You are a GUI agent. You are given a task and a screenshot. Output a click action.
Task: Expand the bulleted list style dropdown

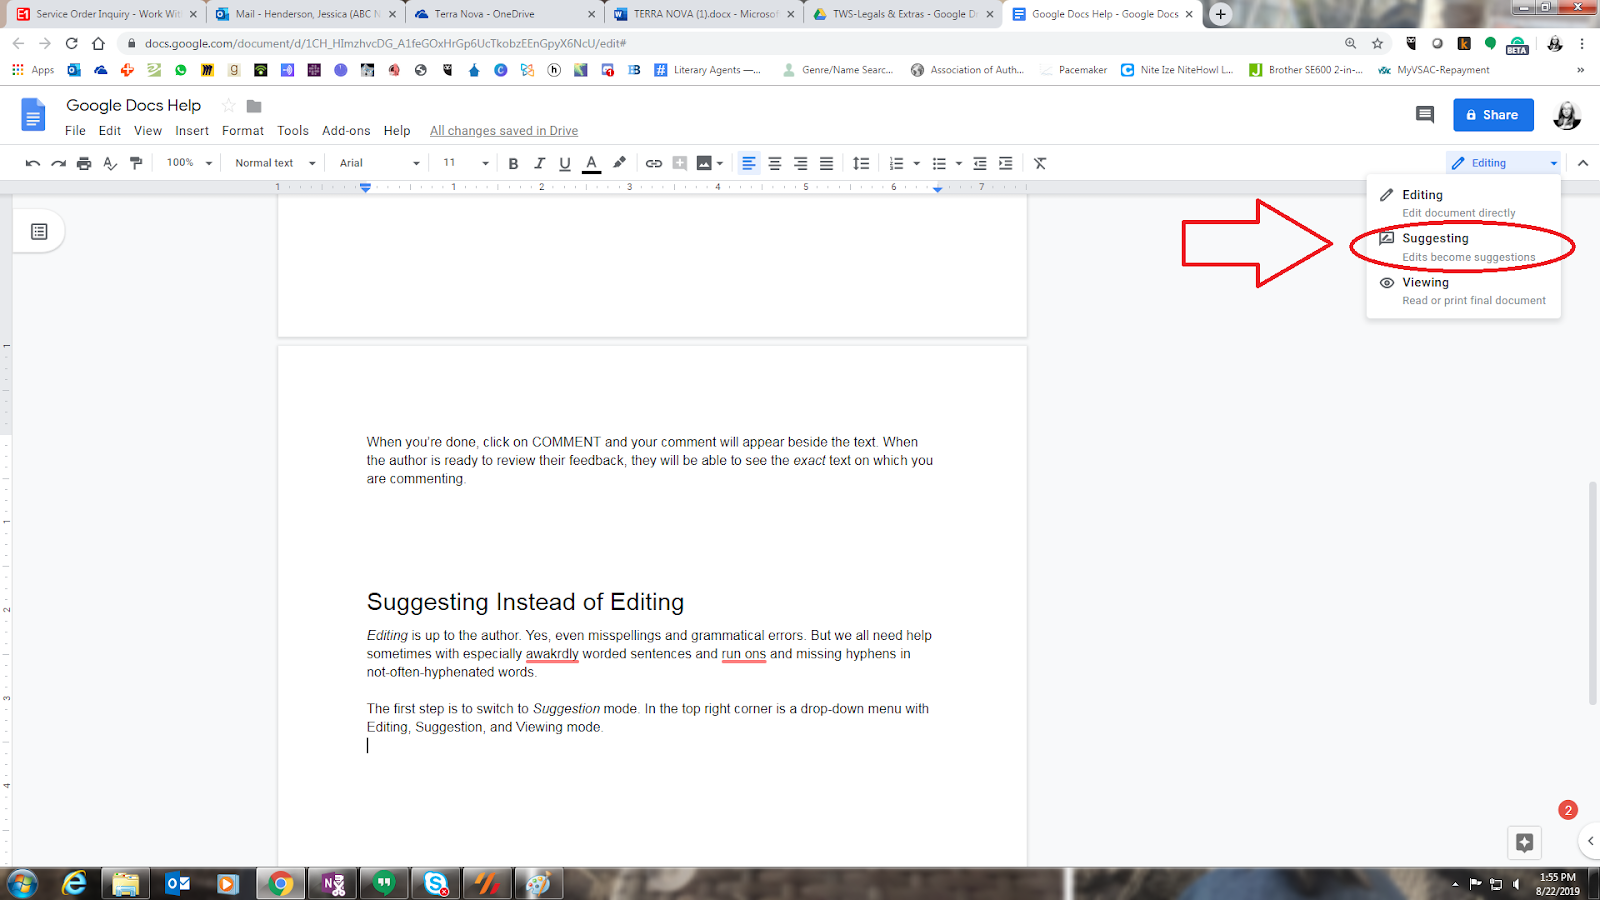tap(959, 163)
